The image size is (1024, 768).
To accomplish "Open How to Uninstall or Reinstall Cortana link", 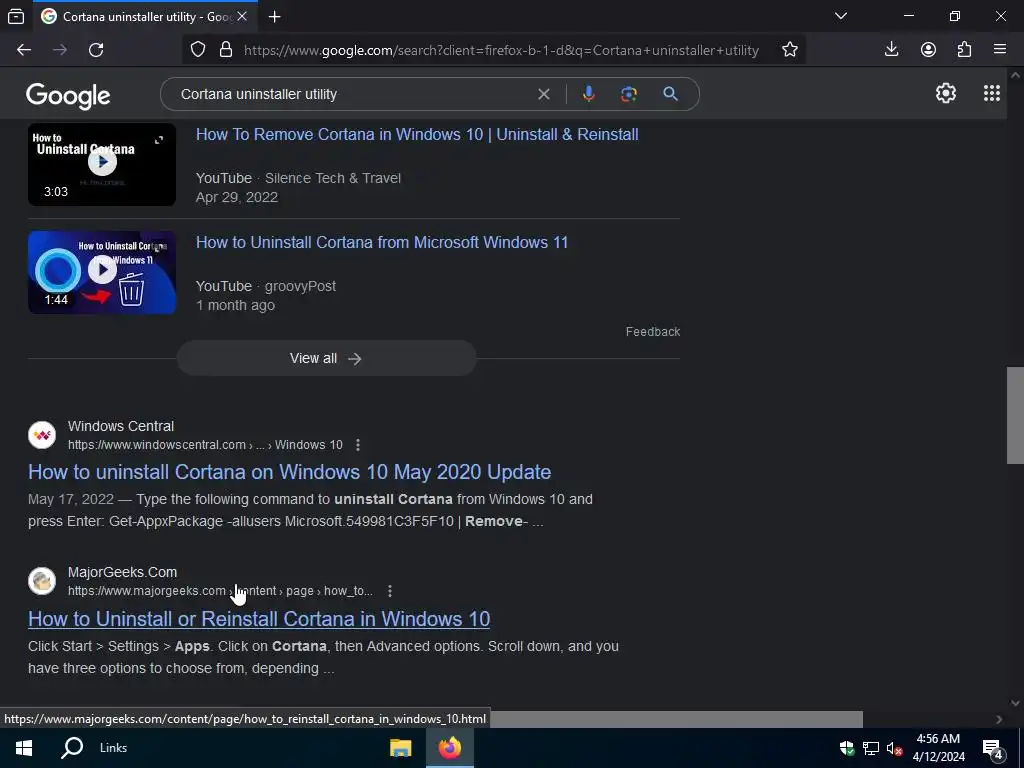I will point(259,618).
